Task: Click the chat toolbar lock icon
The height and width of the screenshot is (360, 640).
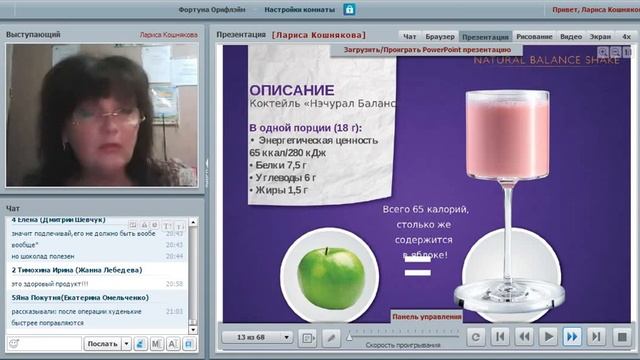Action: 144,225
